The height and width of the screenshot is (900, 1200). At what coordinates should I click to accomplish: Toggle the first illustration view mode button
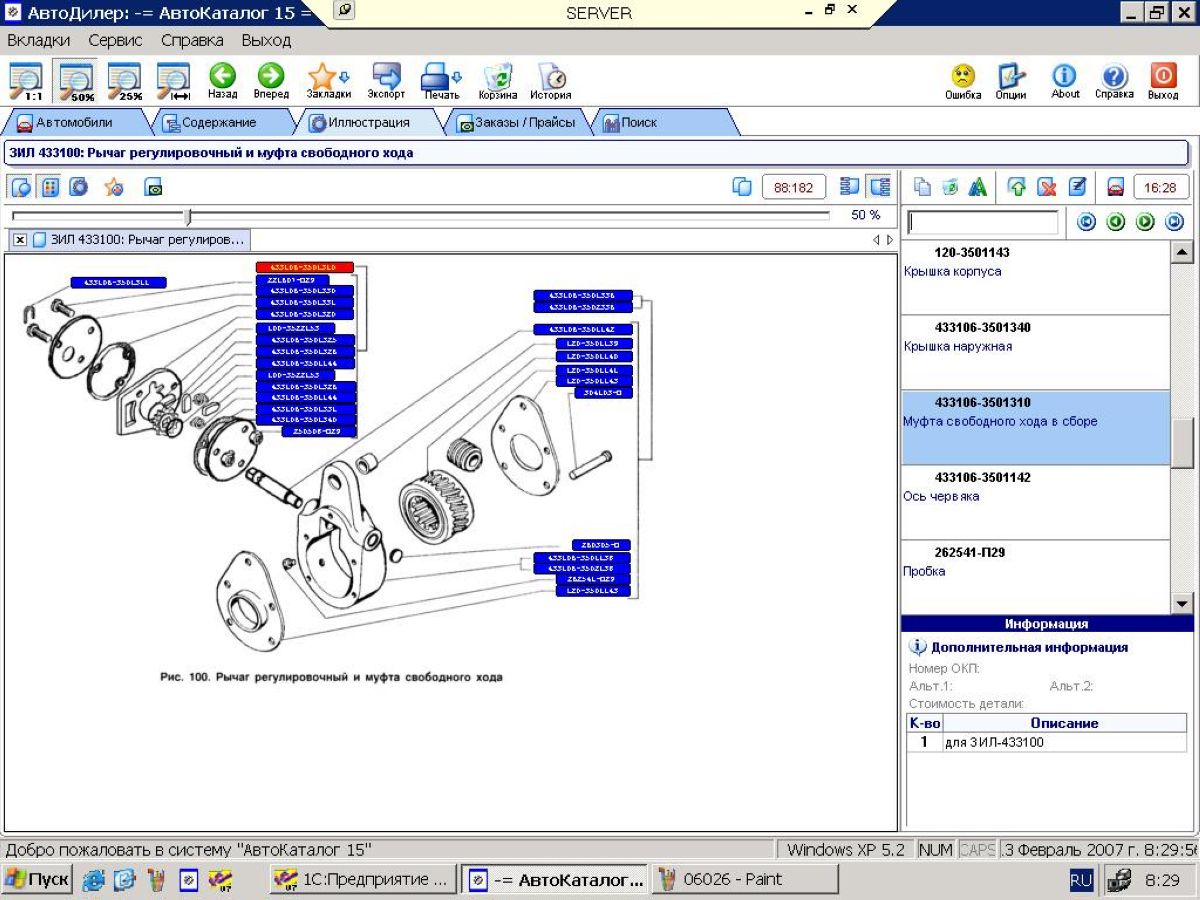21,187
